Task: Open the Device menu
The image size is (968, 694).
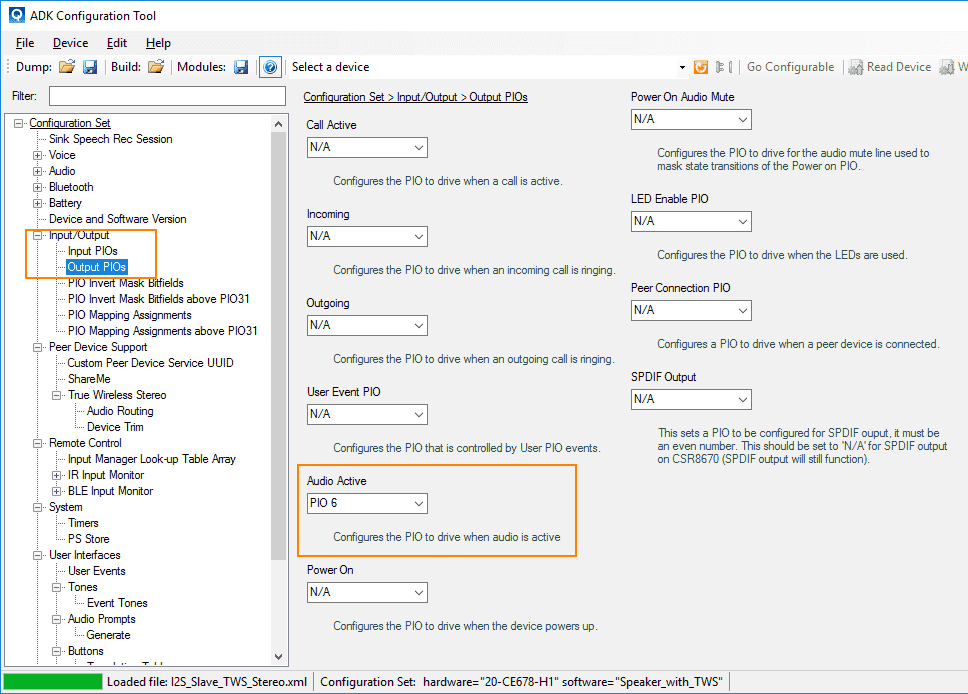Action: click(70, 43)
